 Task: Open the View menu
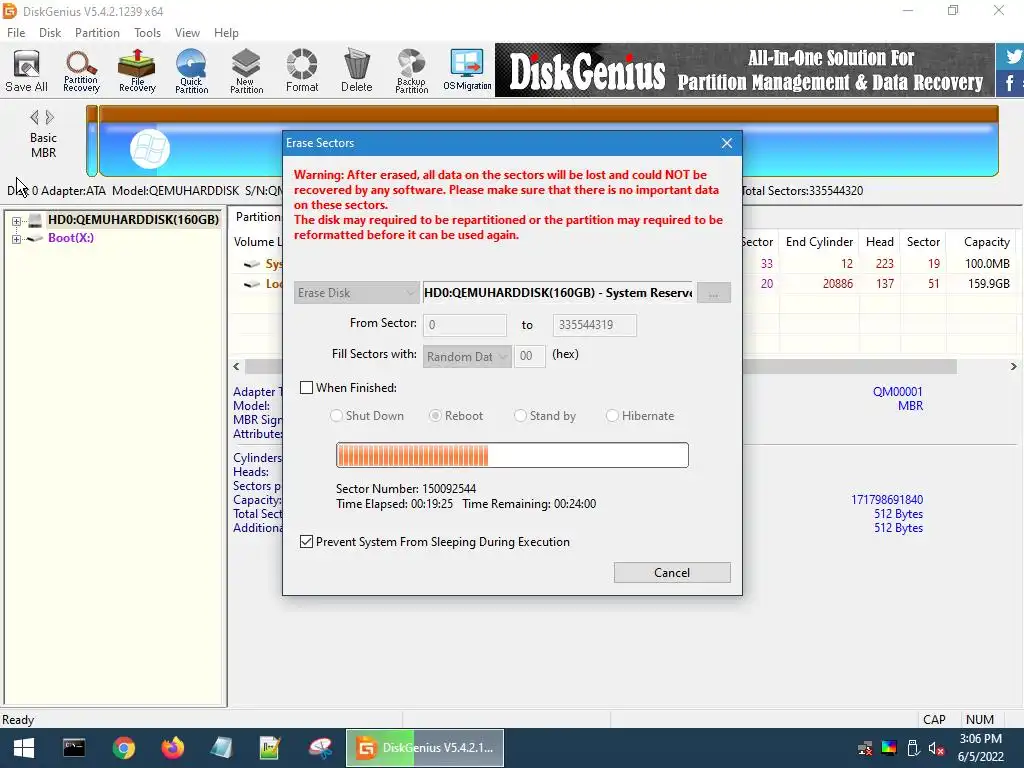click(x=187, y=33)
